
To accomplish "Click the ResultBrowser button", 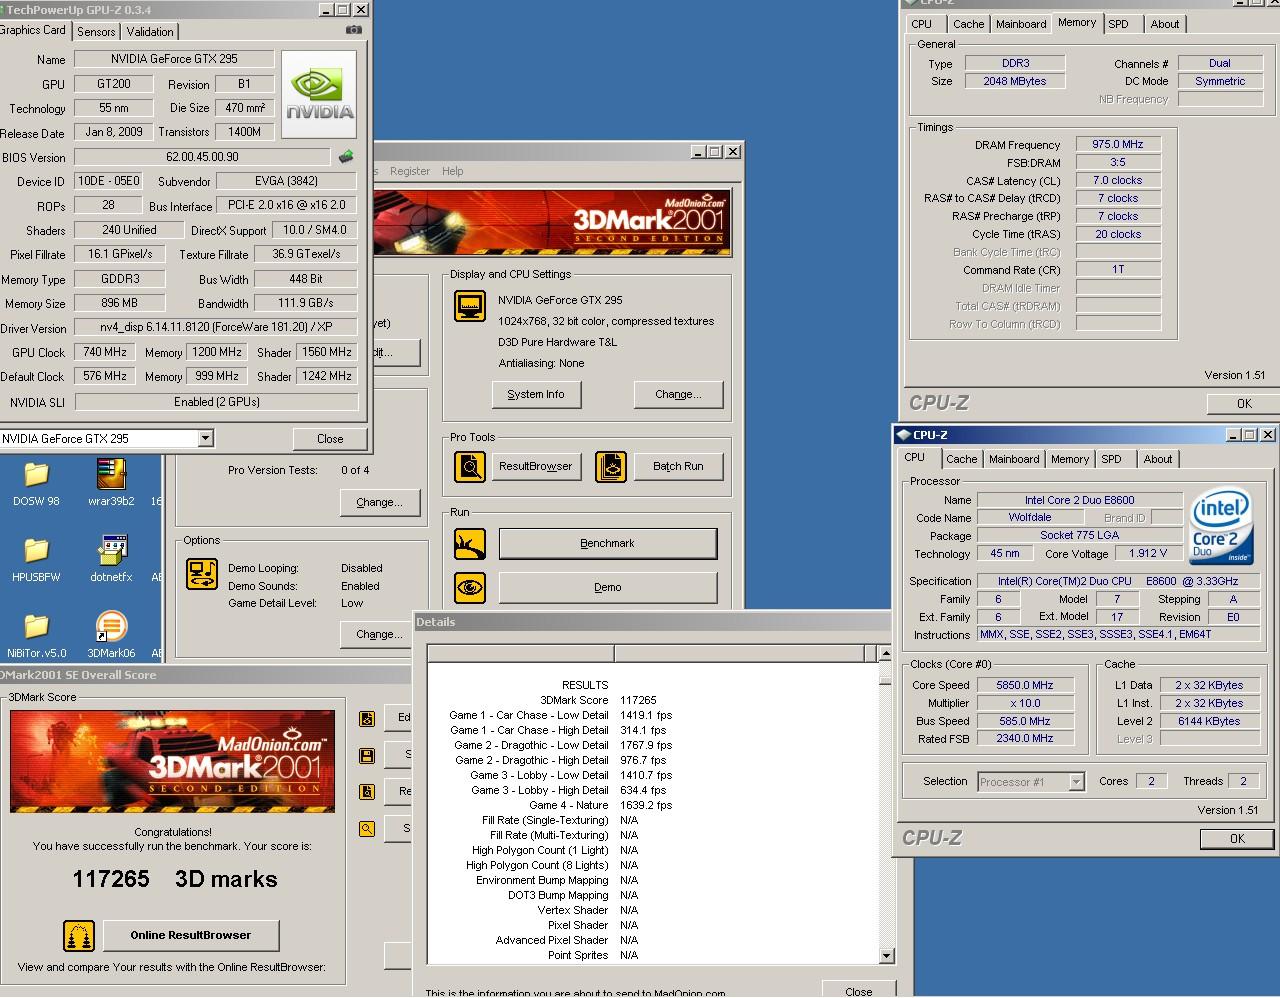I will [x=536, y=467].
